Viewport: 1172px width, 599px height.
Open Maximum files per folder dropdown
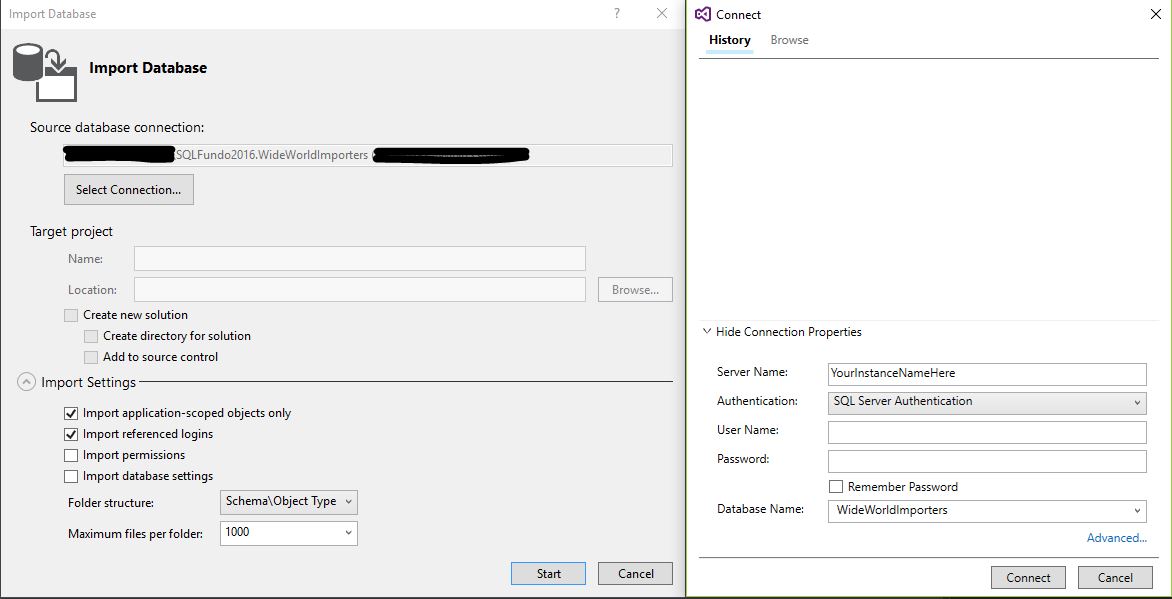(x=289, y=533)
